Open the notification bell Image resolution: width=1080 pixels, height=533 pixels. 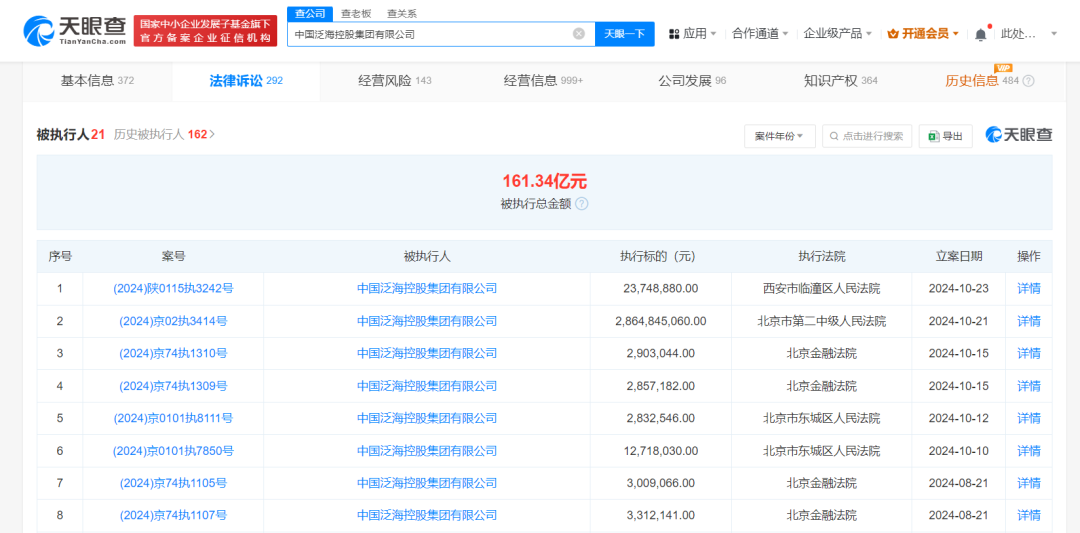tap(981, 34)
